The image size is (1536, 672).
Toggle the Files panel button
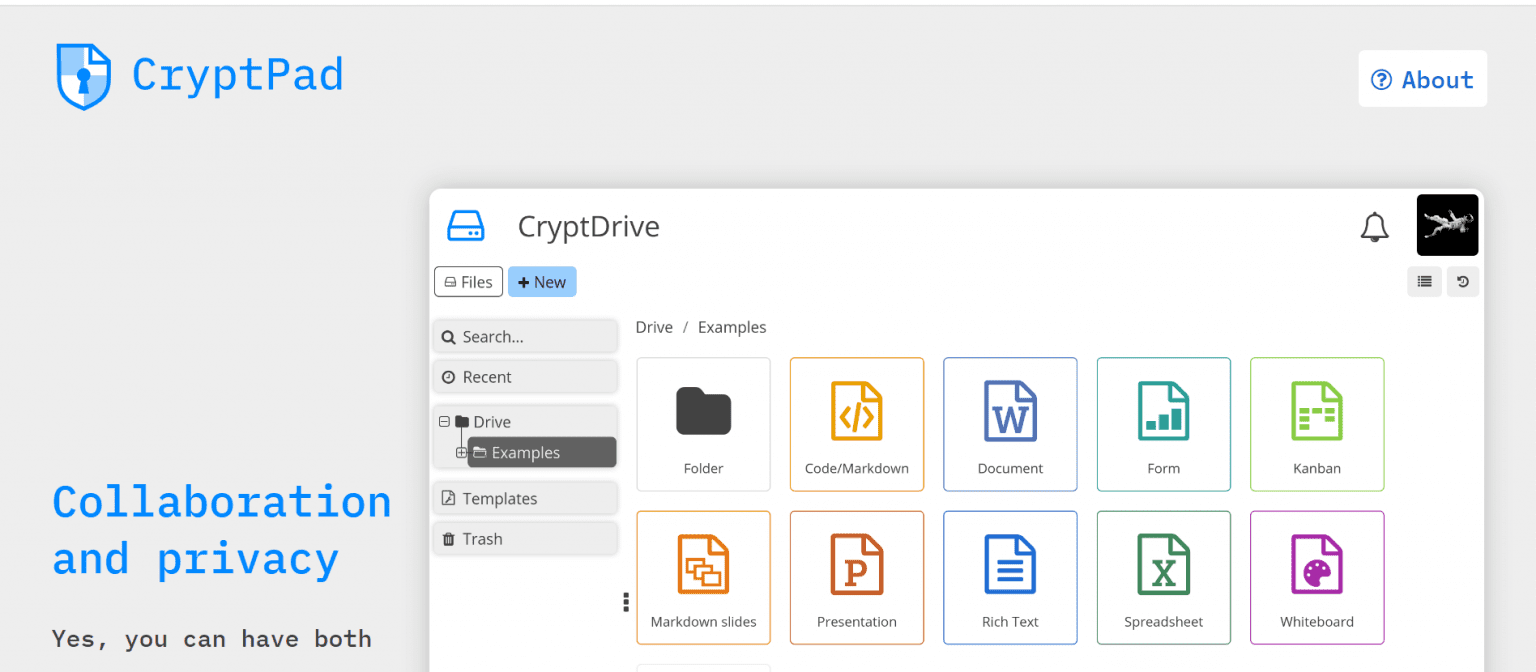tap(468, 282)
